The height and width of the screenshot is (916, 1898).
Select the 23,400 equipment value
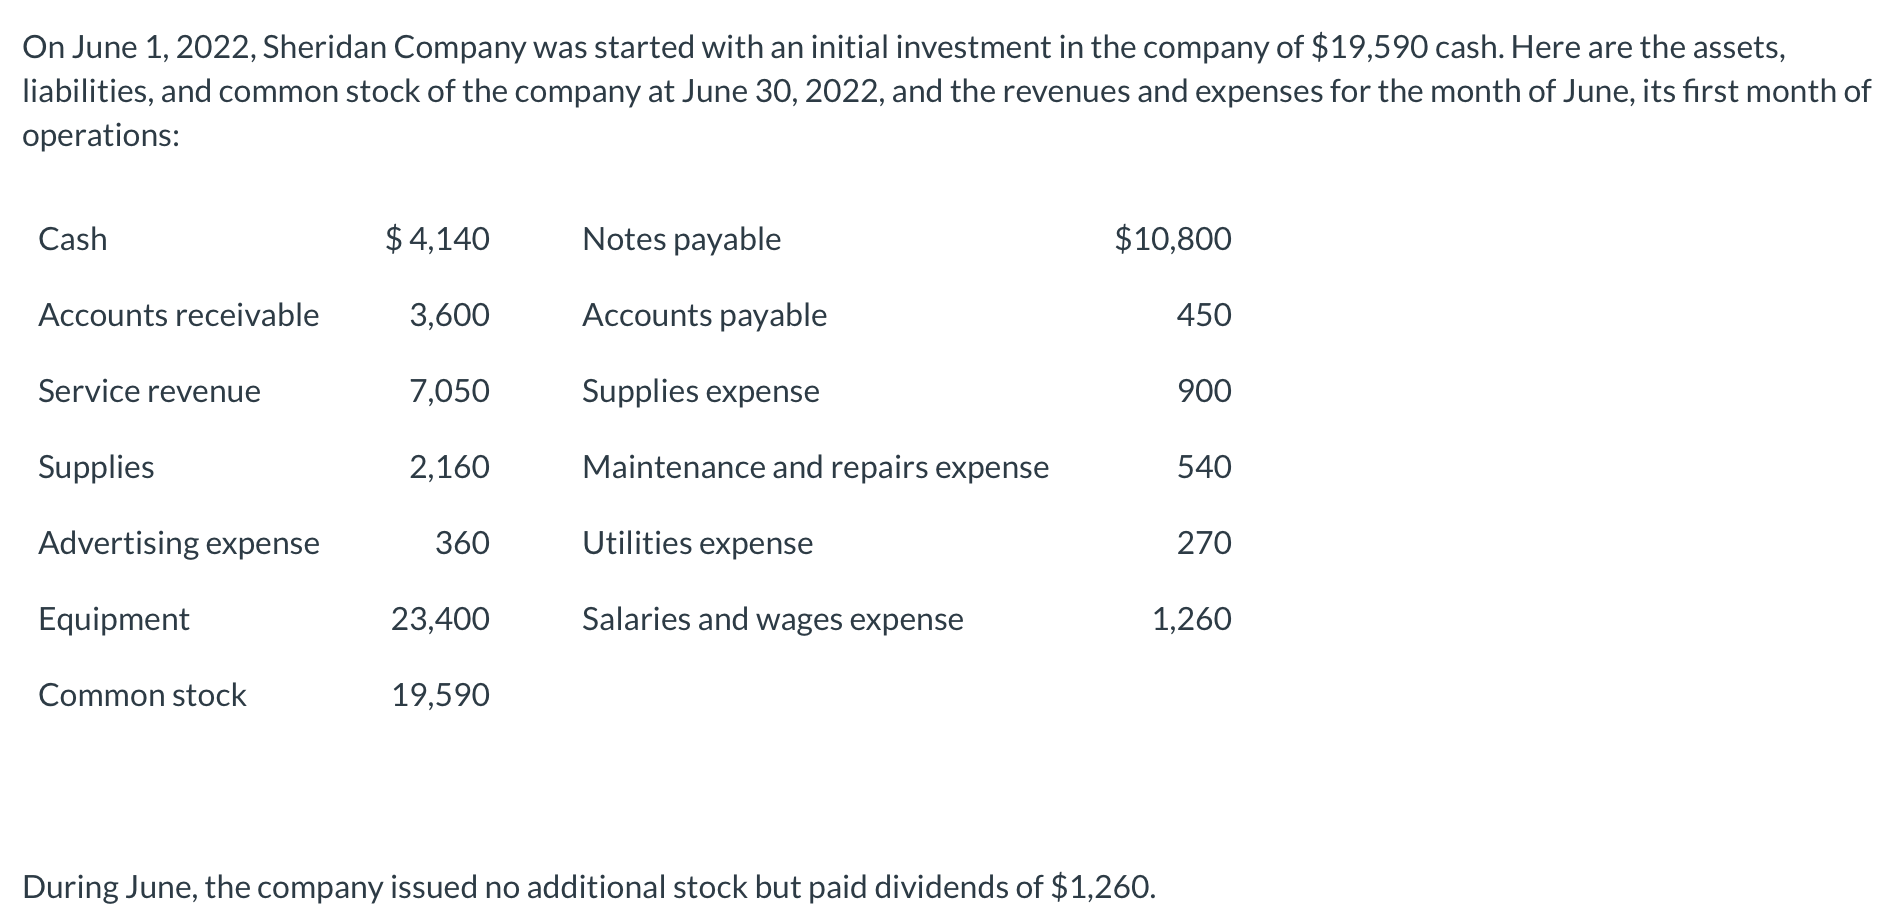coord(440,619)
